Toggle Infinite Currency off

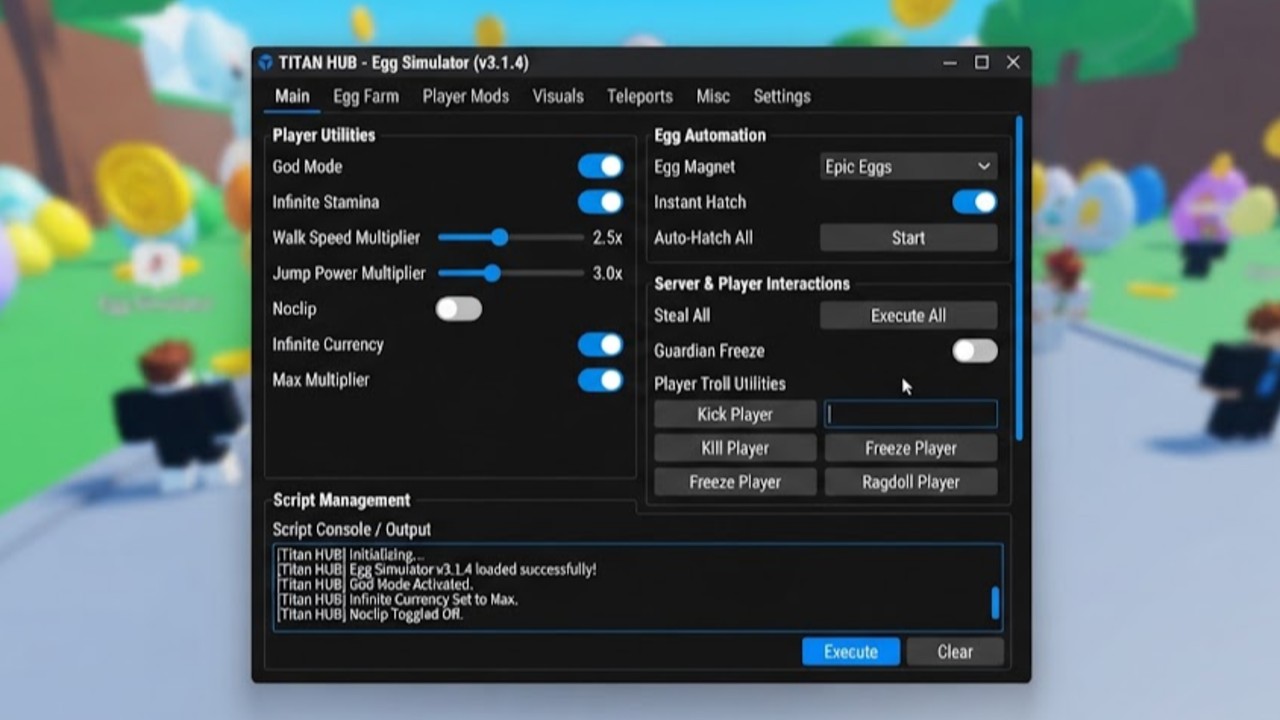[x=600, y=344]
